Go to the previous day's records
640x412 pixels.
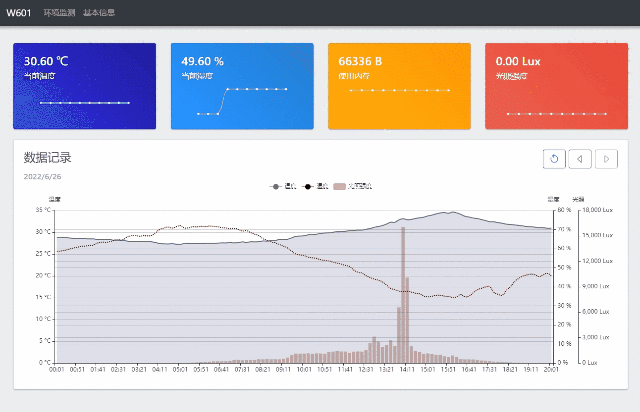coord(579,158)
